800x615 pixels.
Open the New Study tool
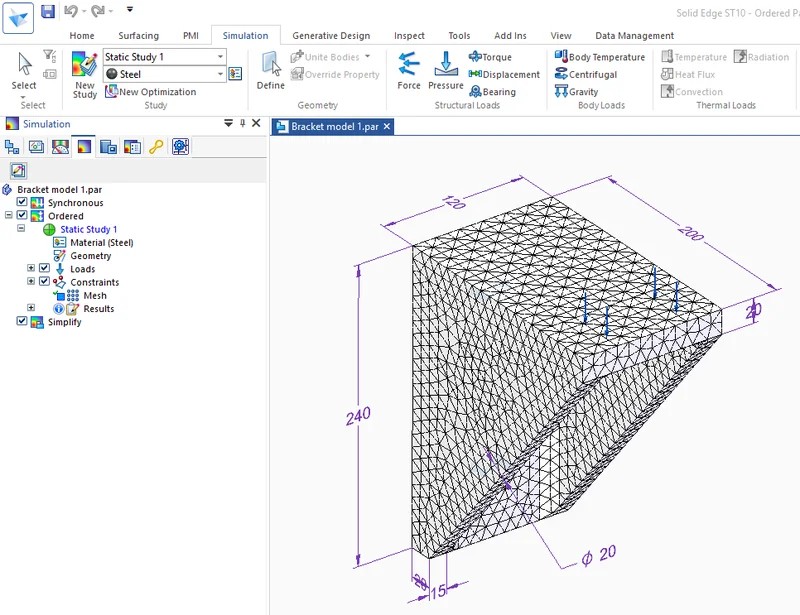coord(83,74)
